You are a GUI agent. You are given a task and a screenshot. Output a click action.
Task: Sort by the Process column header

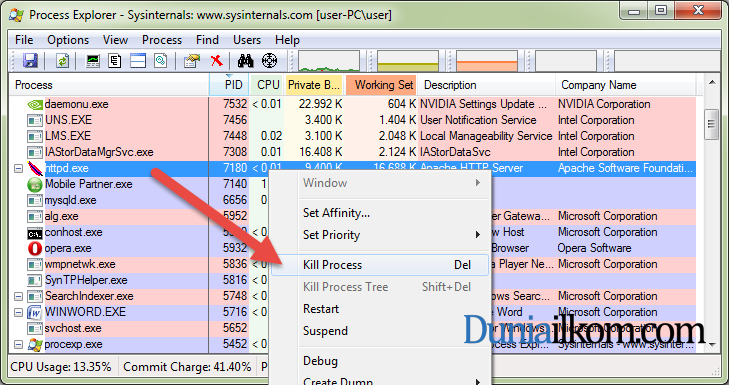pos(109,85)
